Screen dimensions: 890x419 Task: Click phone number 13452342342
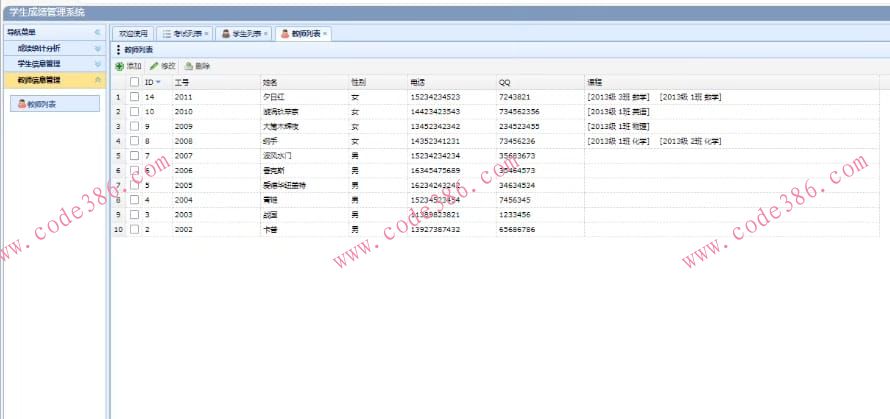click(435, 127)
